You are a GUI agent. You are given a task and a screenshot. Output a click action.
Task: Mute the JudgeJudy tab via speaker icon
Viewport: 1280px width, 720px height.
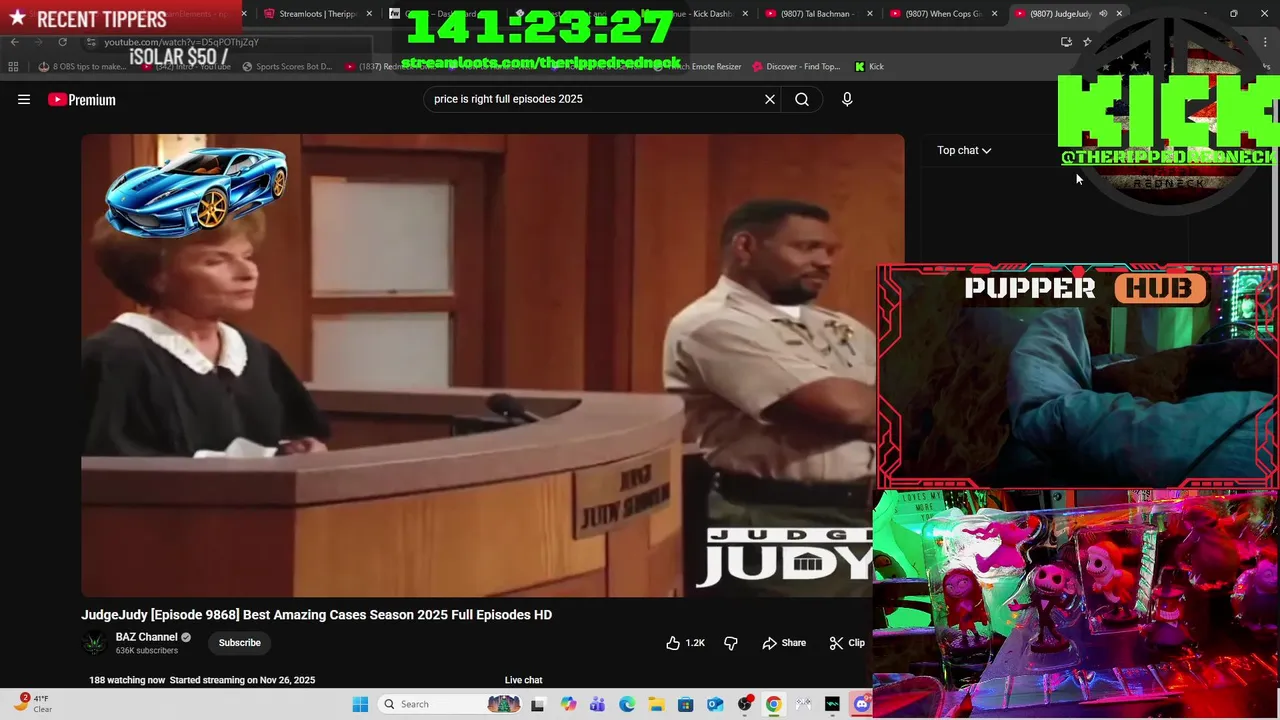1103,14
